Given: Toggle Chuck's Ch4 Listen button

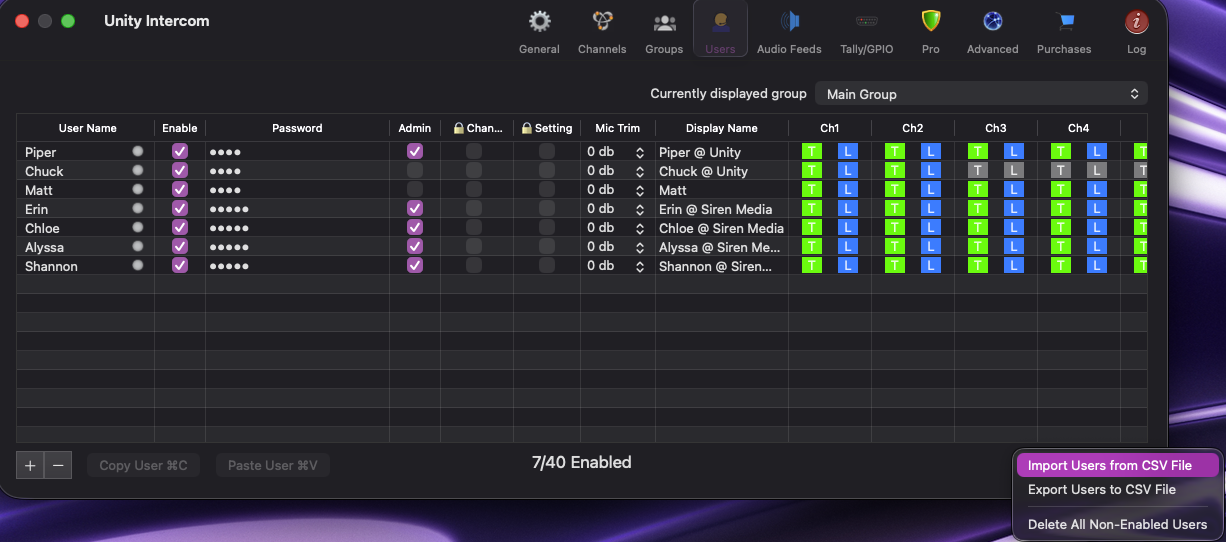Looking at the screenshot, I should point(1096,170).
